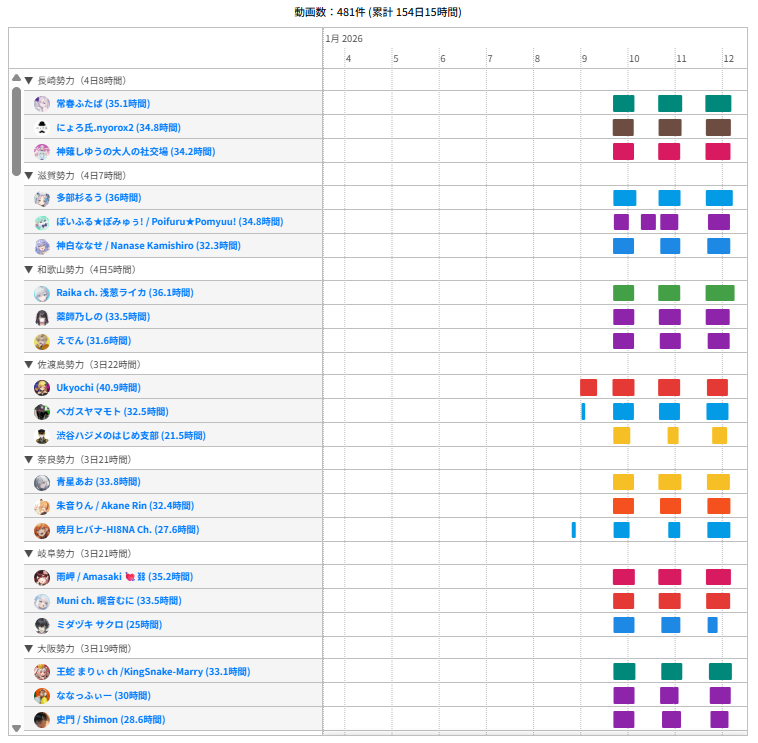Screen dimensions: 758x743
Task: Click the ベガスヤマモト avatar icon
Action: 42,412
